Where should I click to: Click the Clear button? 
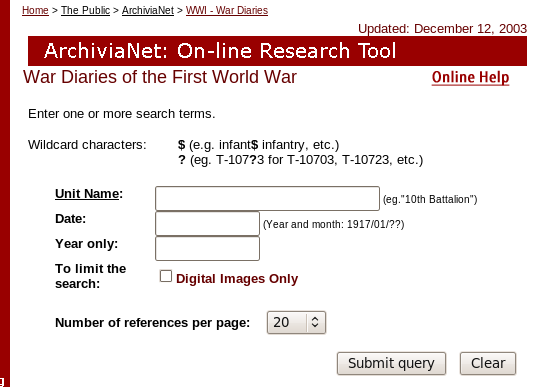coord(488,363)
